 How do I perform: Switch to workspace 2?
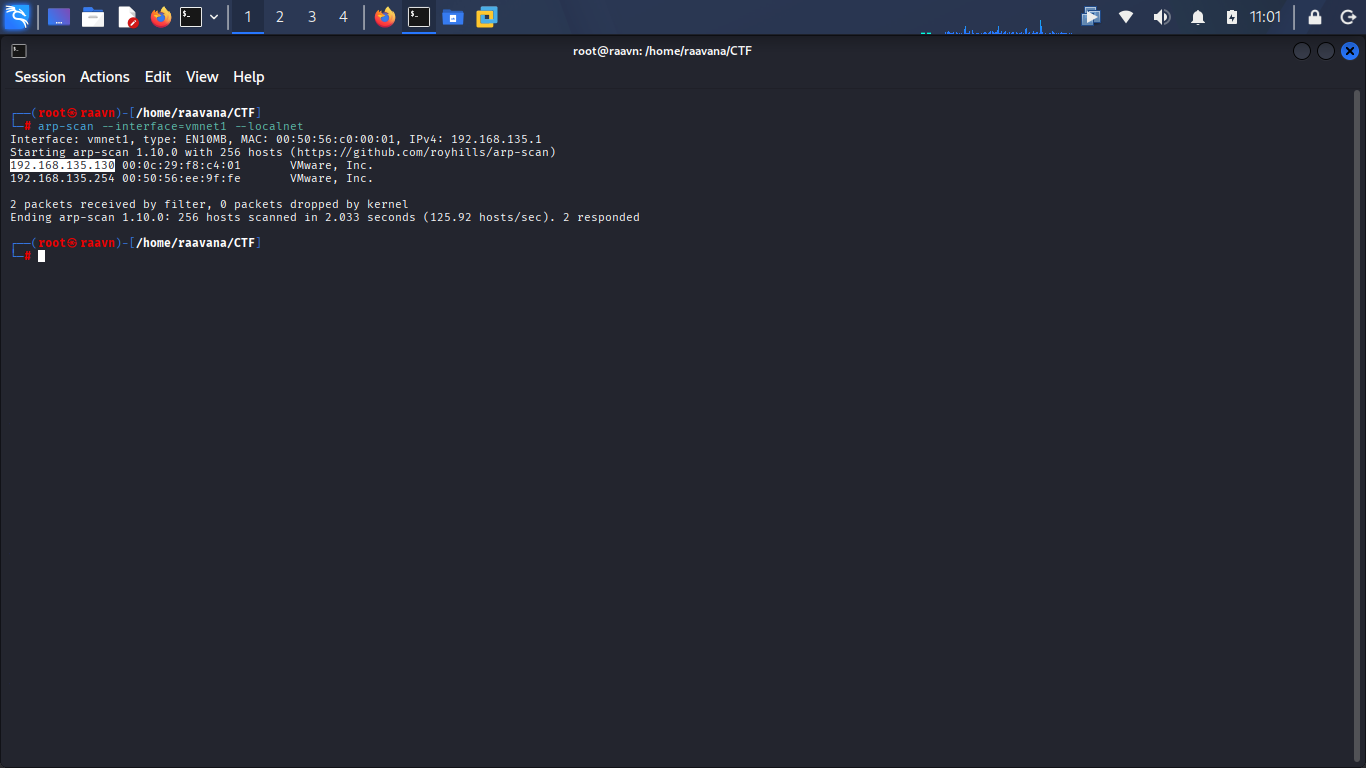point(280,17)
